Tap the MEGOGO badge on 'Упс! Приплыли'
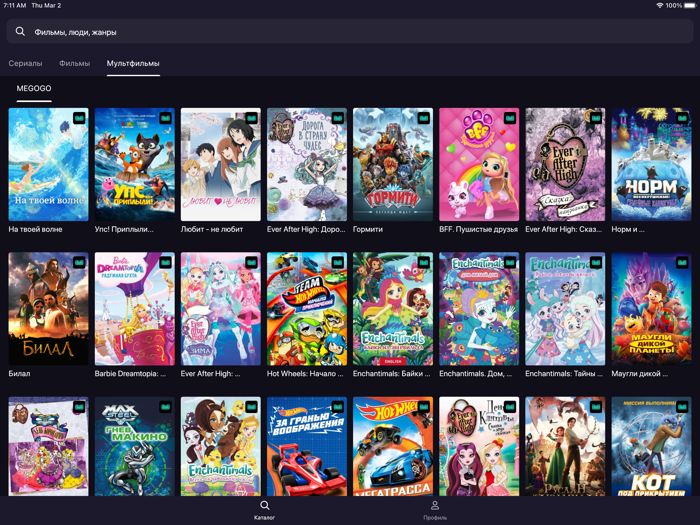Image resolution: width=700 pixels, height=525 pixels. [165, 118]
